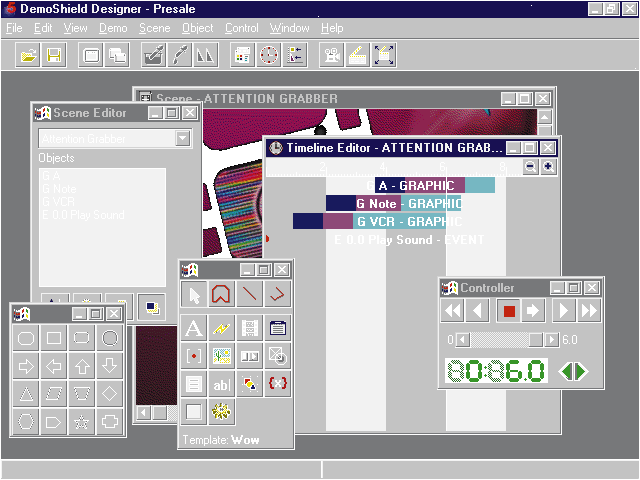The image size is (640, 480).
Task: Click the movie camera icon in toolbar
Action: point(329,55)
